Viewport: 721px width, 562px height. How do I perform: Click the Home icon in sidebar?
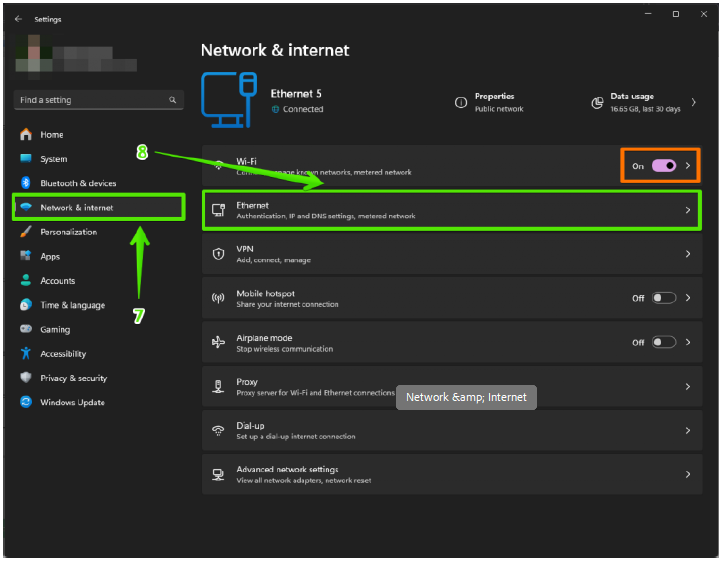(26, 135)
